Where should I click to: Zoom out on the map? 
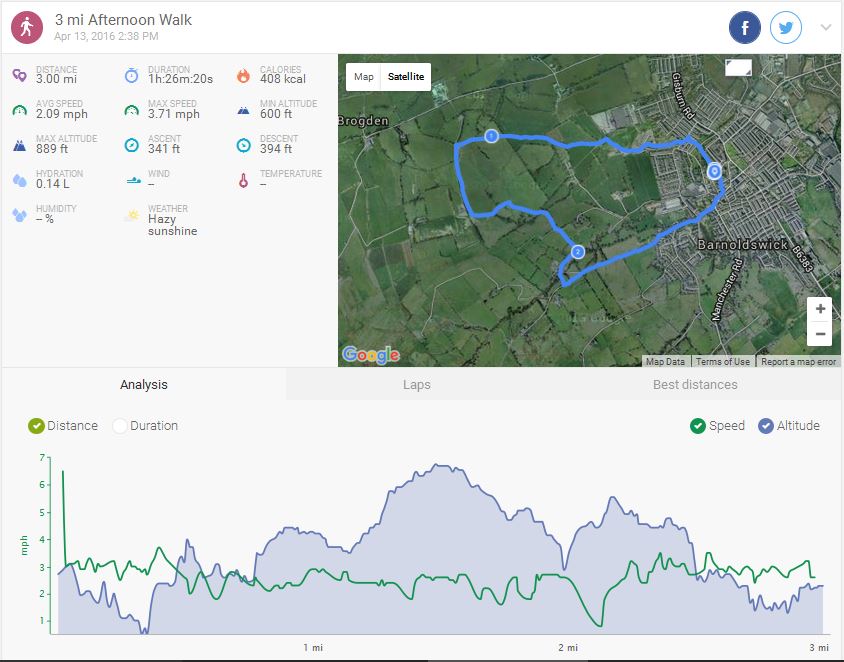820,334
